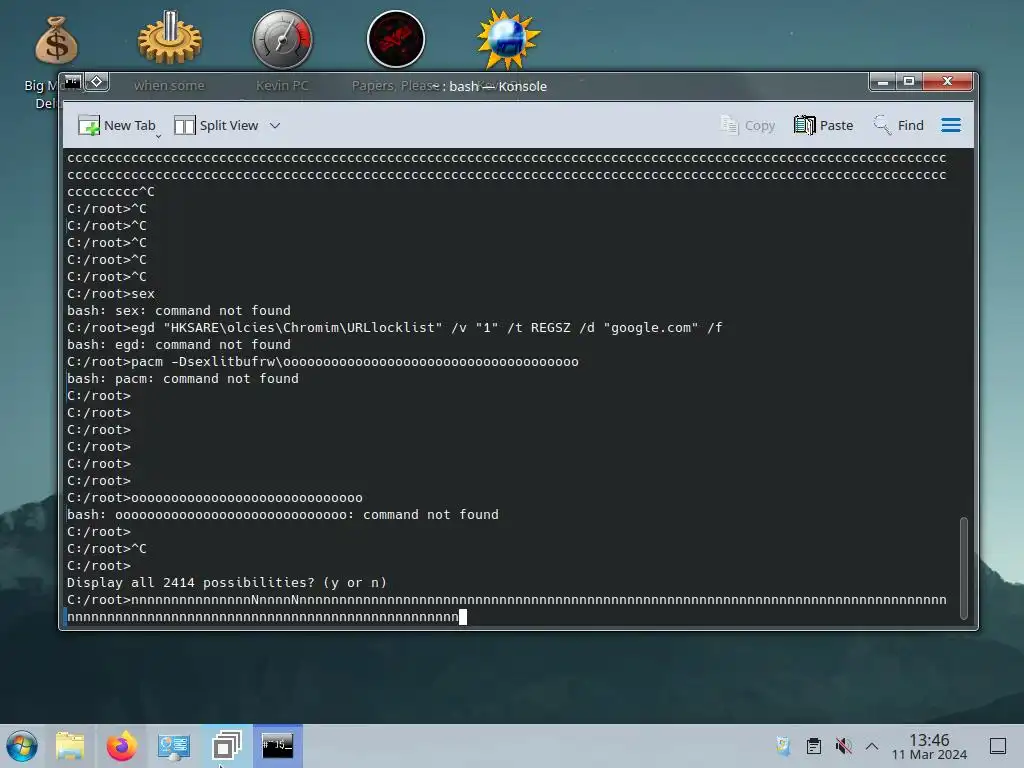Image resolution: width=1024 pixels, height=768 pixels.
Task: Paste clipboard using Paste toolbar button
Action: click(824, 125)
